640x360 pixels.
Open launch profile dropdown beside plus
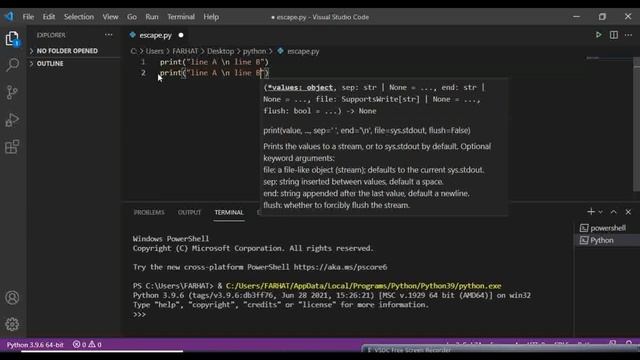pyautogui.click(x=600, y=212)
